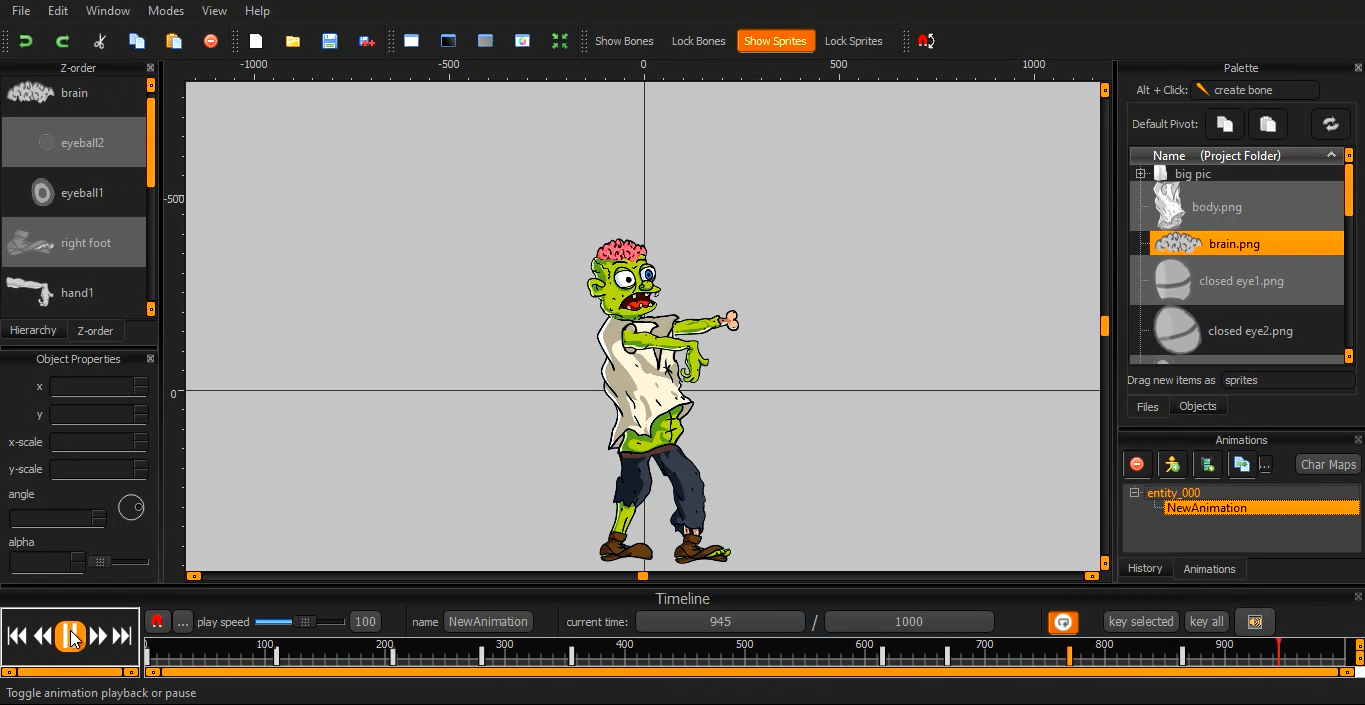1365x705 pixels.
Task: Select right foot in Z-order list
Action: [74, 243]
